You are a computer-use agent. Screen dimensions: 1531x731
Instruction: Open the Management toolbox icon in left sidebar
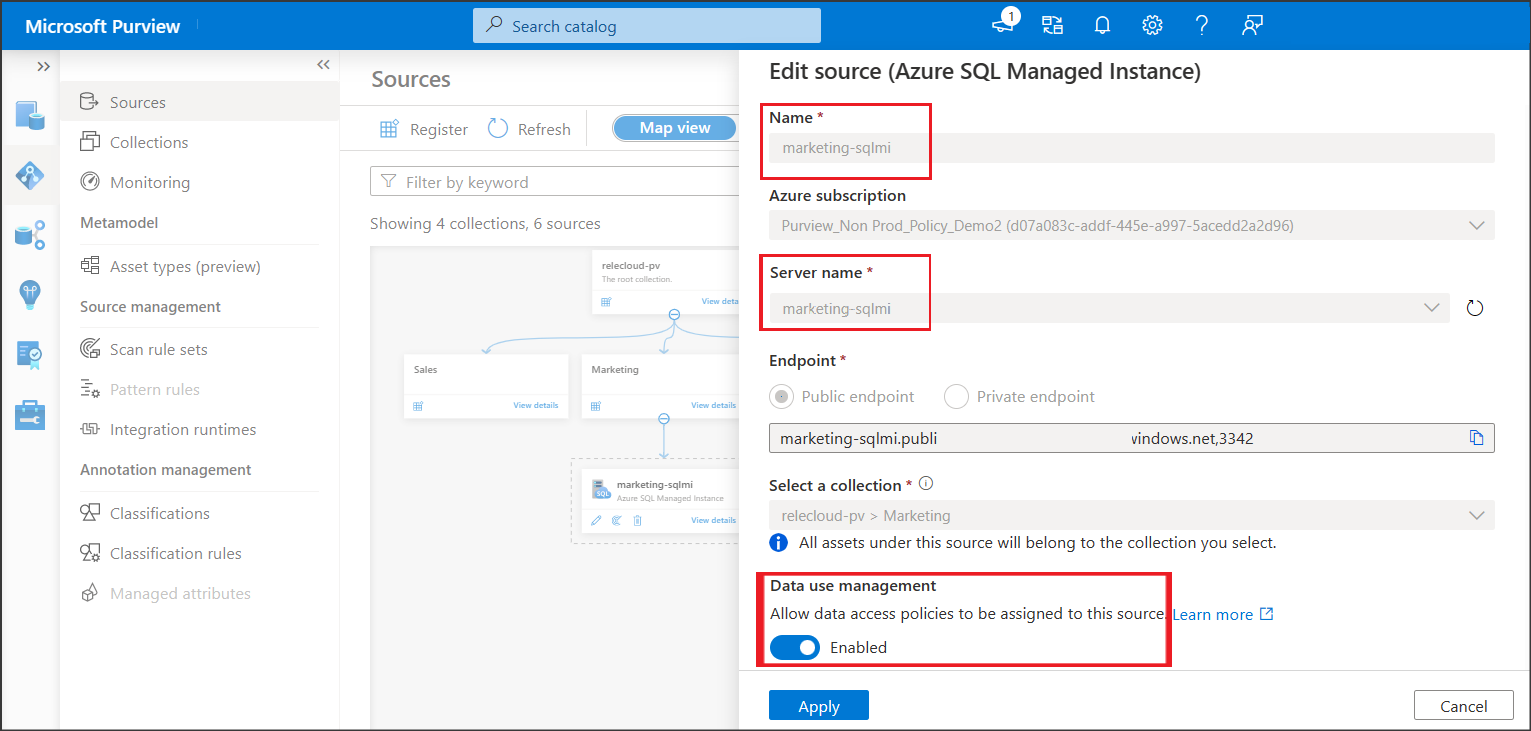pyautogui.click(x=30, y=414)
